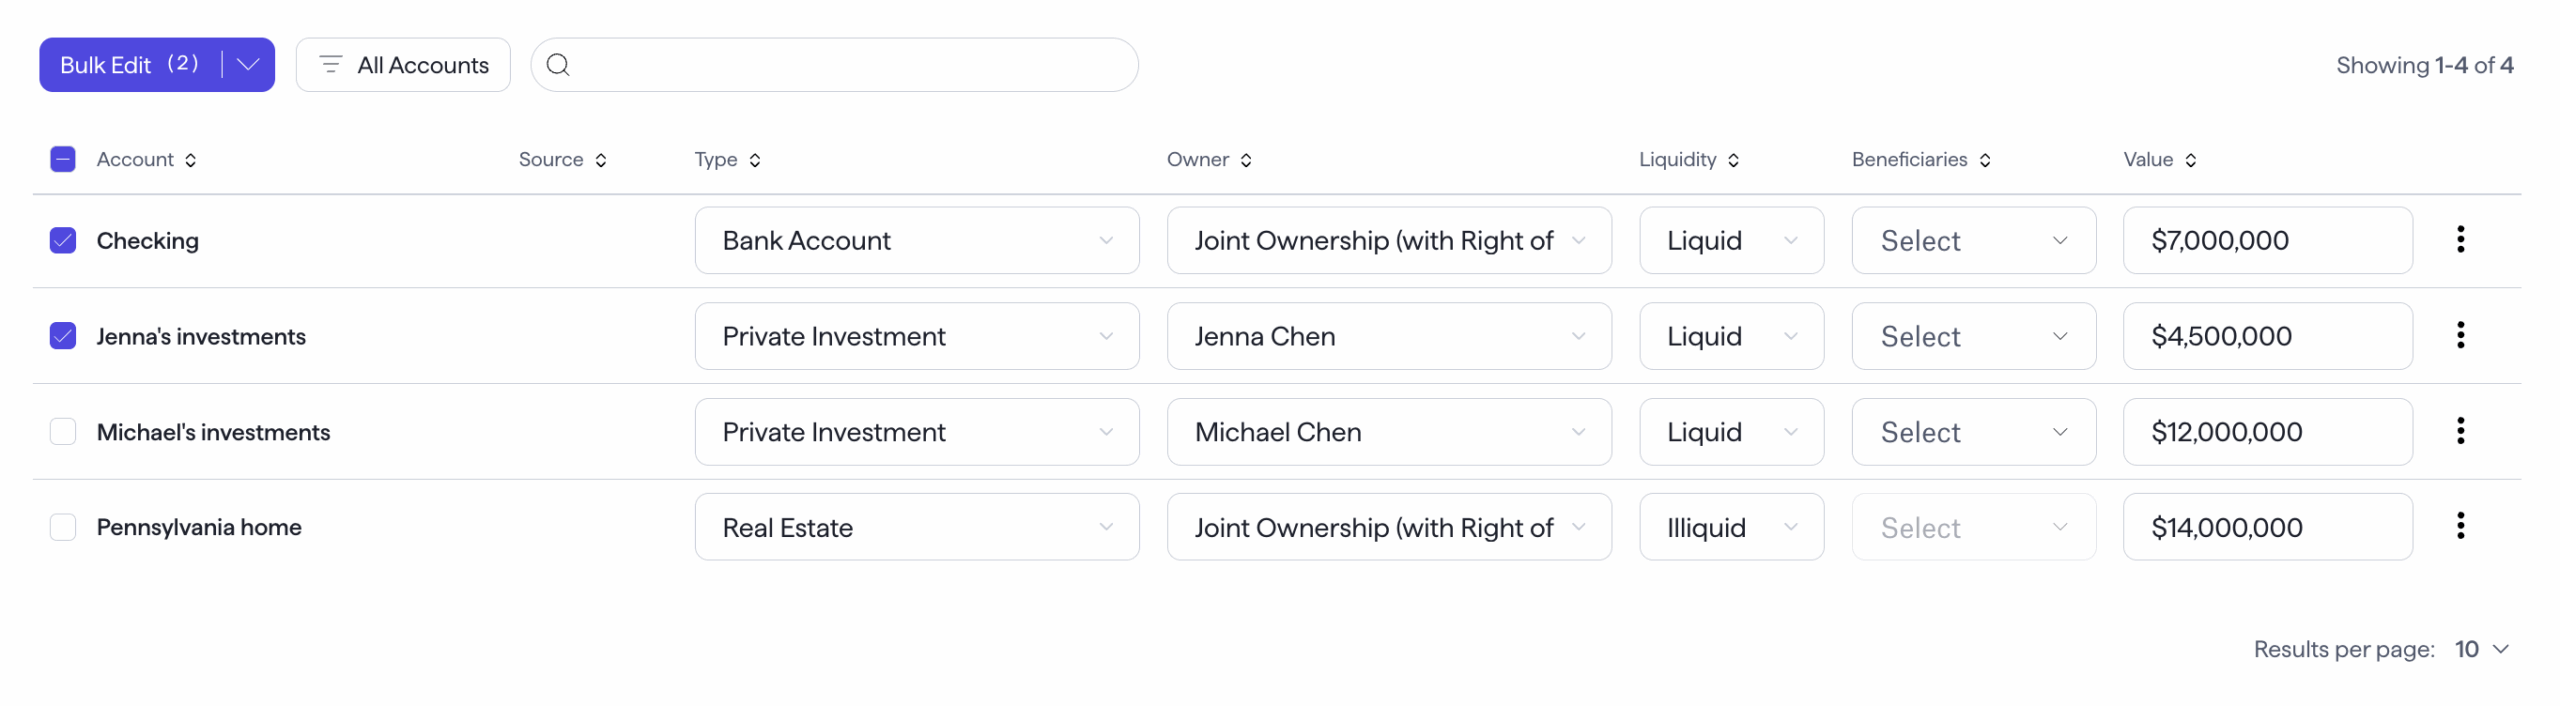Open the All Accounts filter button
This screenshot has height=706, width=2560.
tap(403, 65)
